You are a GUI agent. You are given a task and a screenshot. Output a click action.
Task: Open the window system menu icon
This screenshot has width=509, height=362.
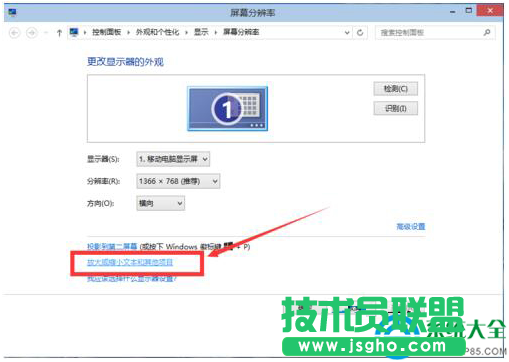click(x=13, y=13)
